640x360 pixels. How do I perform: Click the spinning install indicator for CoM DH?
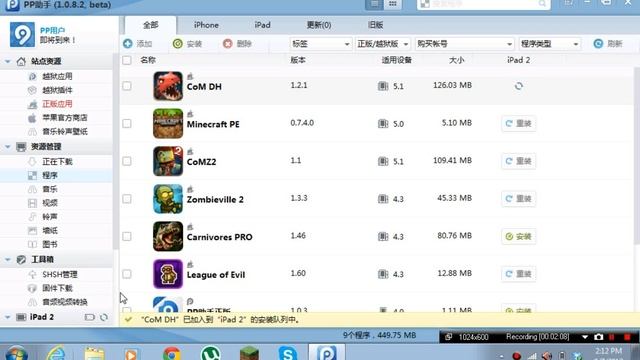point(518,86)
